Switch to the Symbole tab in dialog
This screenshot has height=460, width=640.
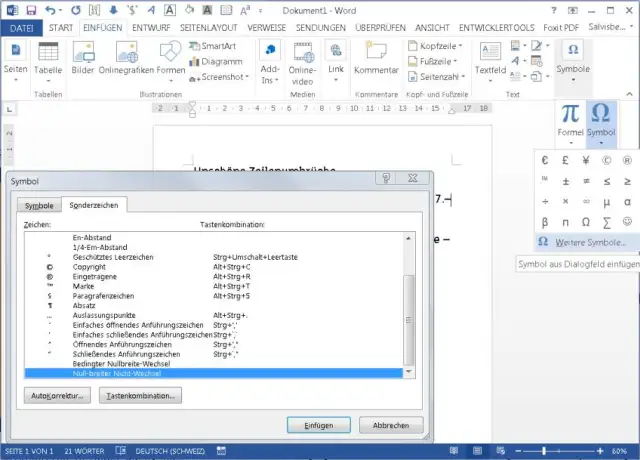tap(40, 204)
